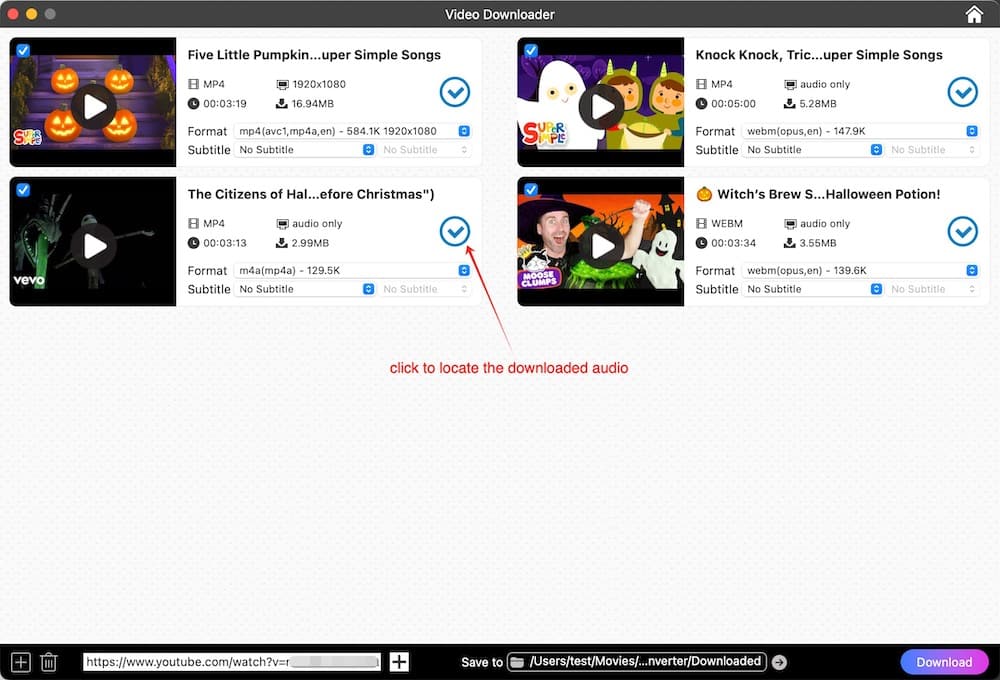The image size is (1000, 680).
Task: Click the arrow icon next to save path
Action: tap(779, 662)
